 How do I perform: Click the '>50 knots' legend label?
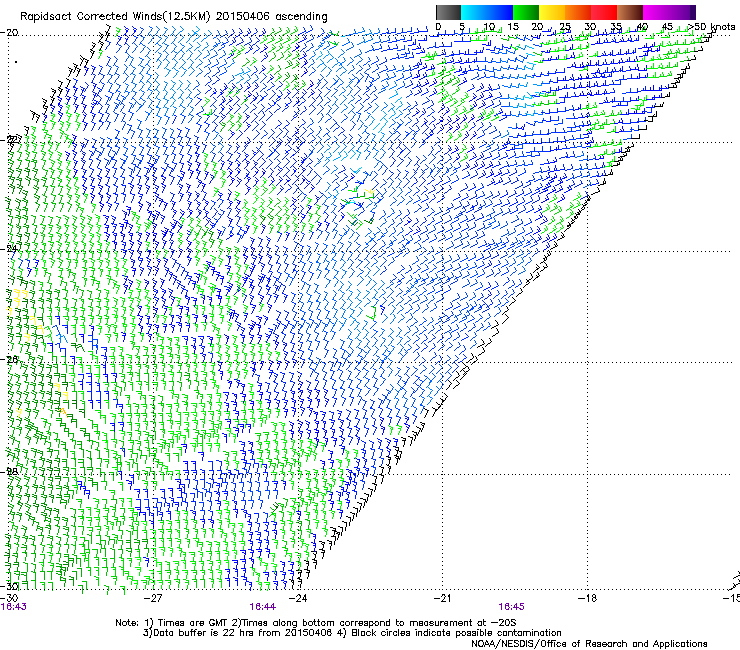(x=712, y=27)
